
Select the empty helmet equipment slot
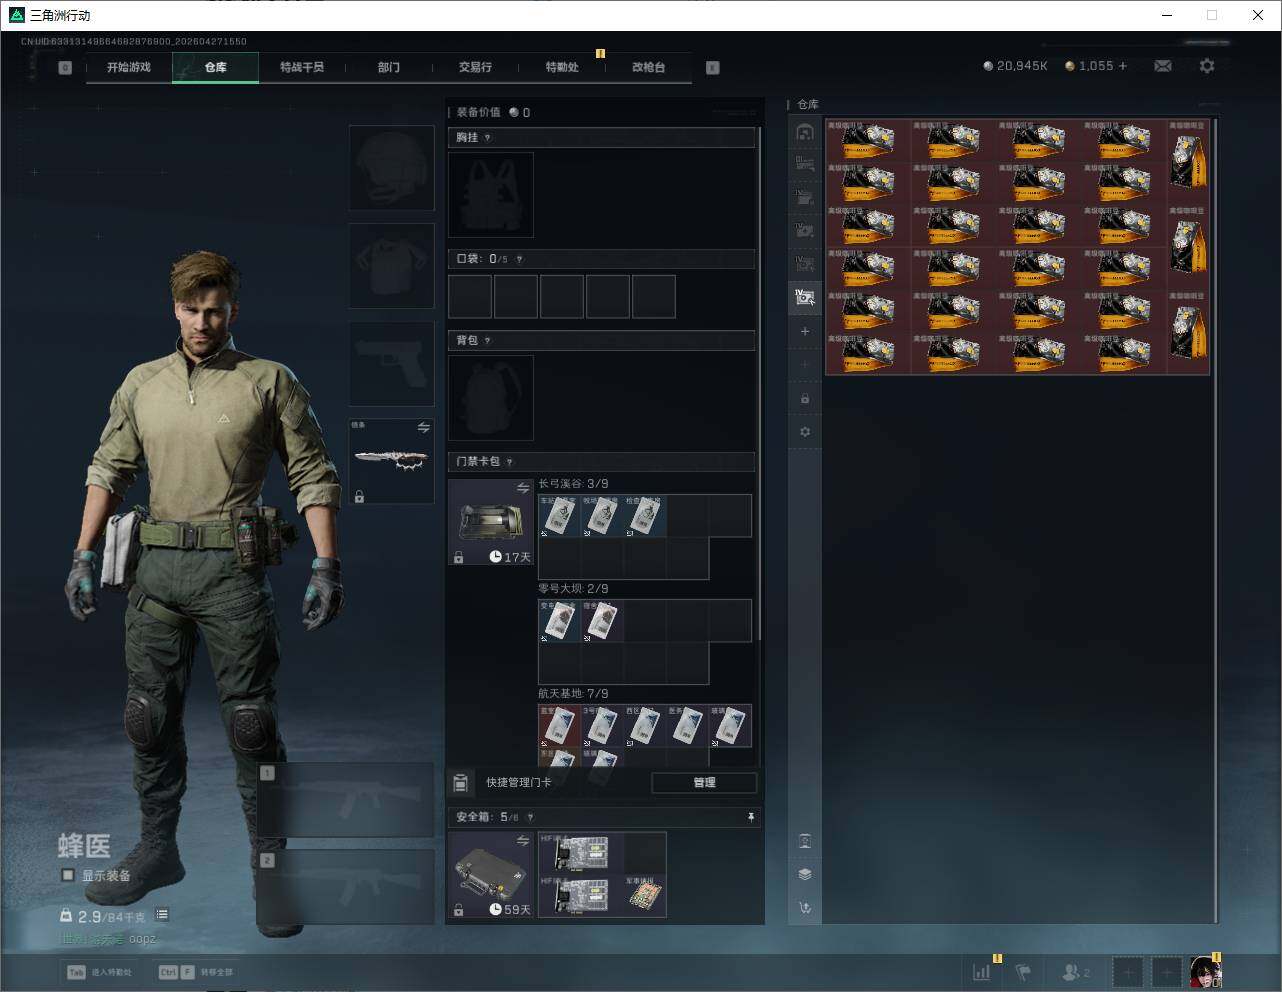pyautogui.click(x=391, y=167)
